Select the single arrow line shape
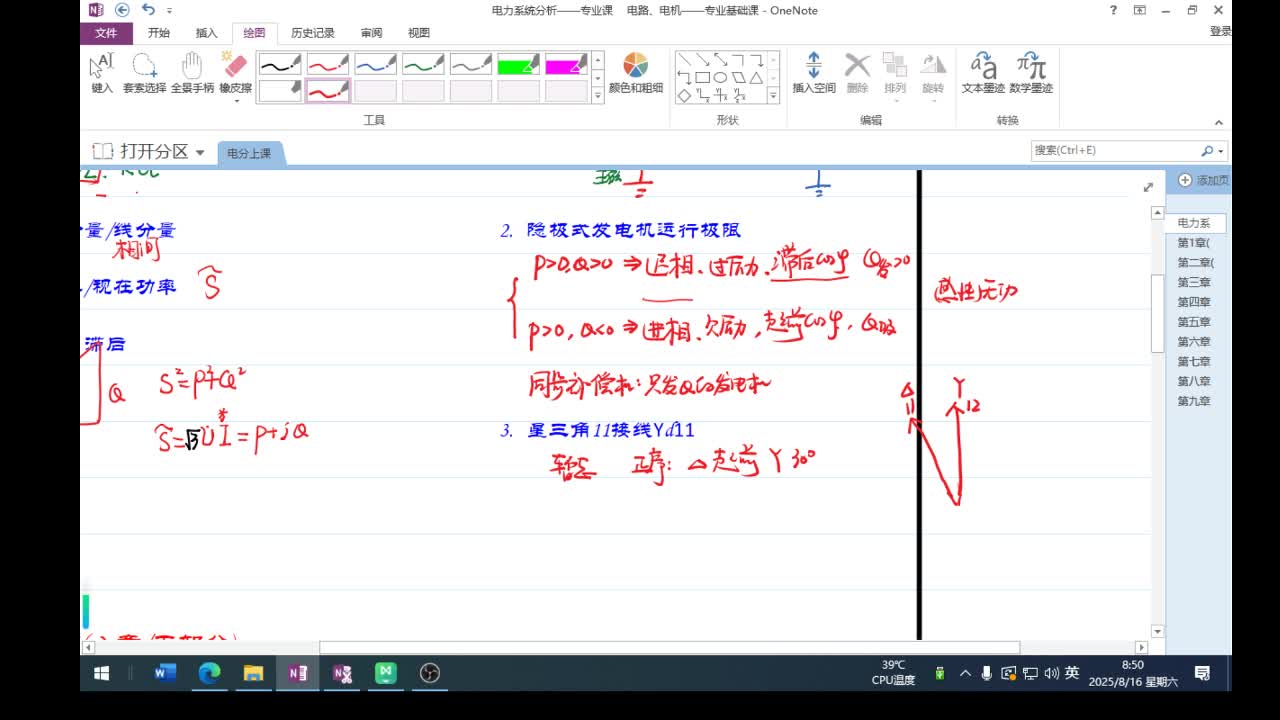The height and width of the screenshot is (720, 1280). coord(702,60)
